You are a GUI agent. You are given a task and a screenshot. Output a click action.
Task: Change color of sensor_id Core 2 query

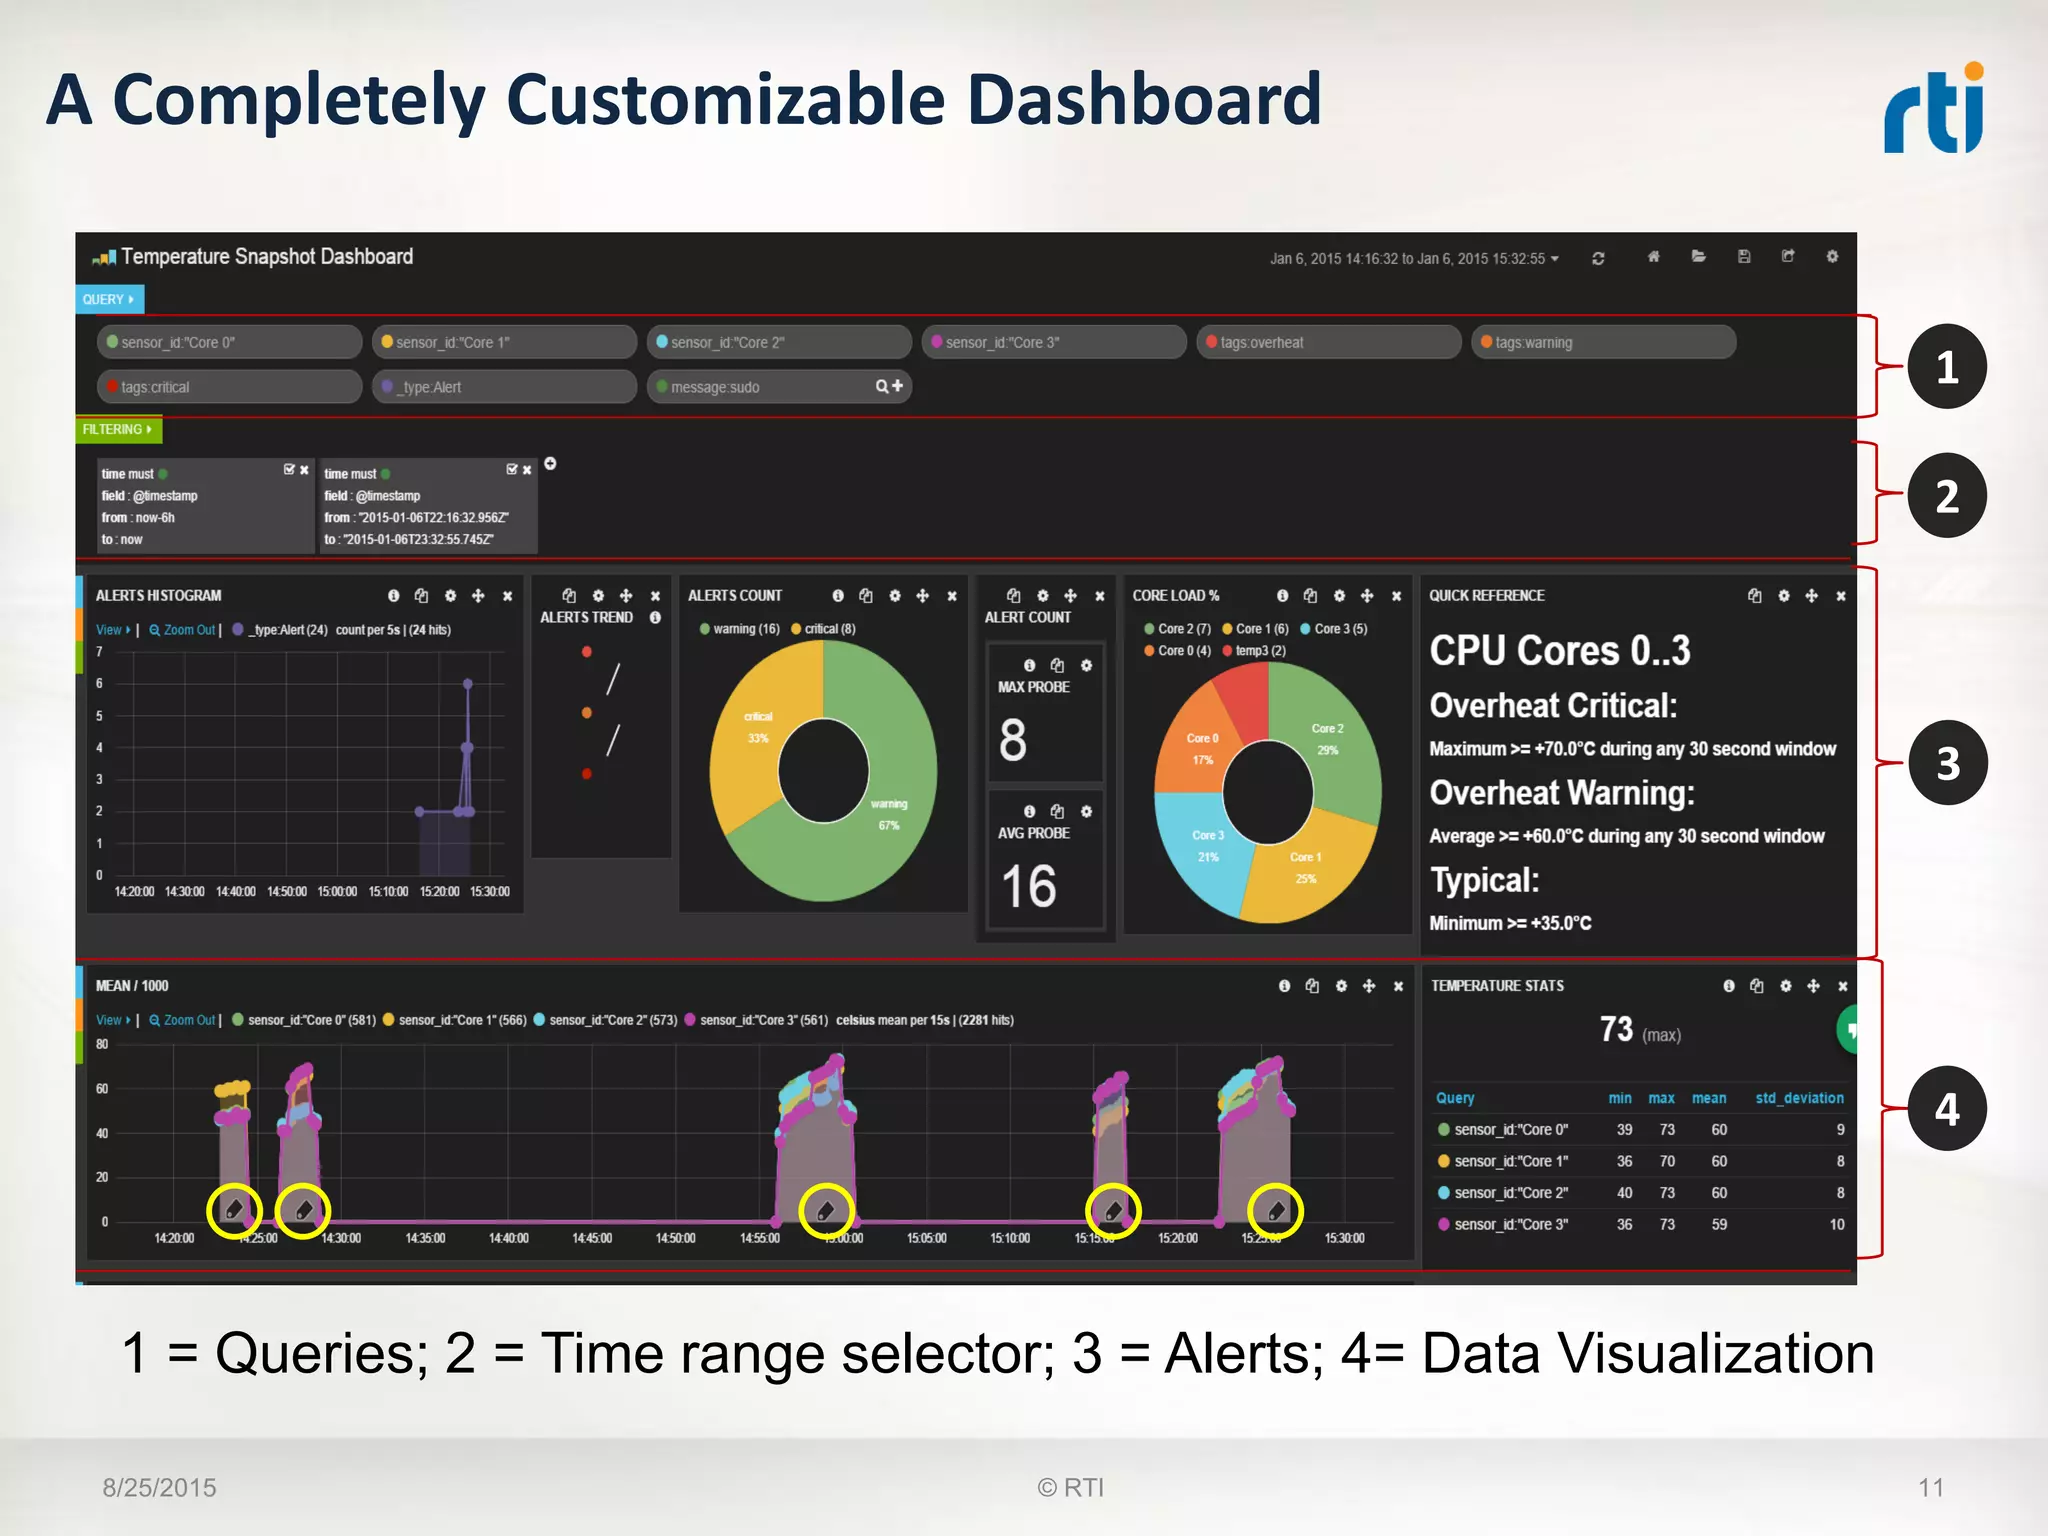(662, 342)
